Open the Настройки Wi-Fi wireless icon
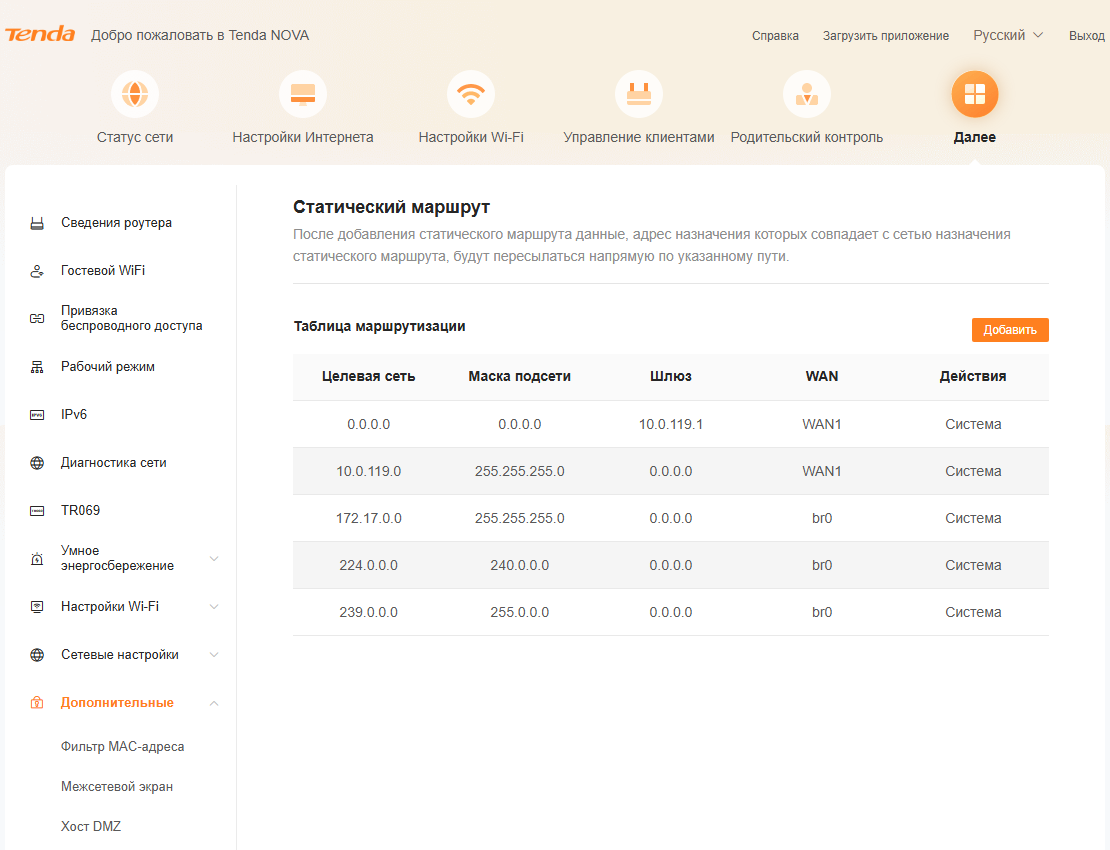 [471, 93]
